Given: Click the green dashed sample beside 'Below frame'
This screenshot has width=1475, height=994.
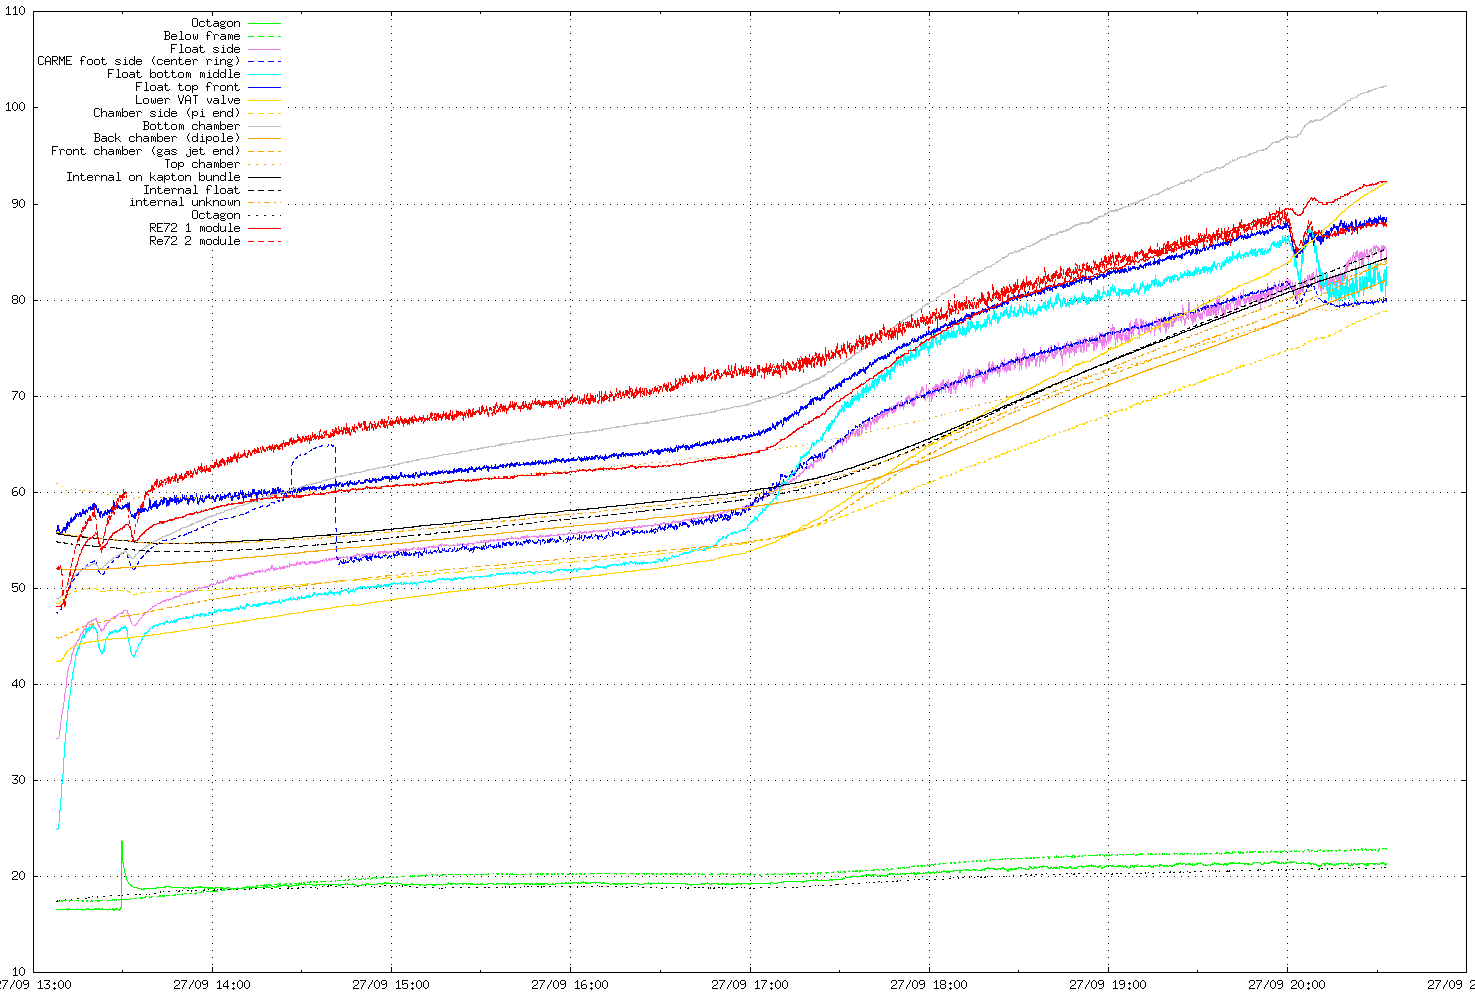Looking at the screenshot, I should [x=264, y=36].
